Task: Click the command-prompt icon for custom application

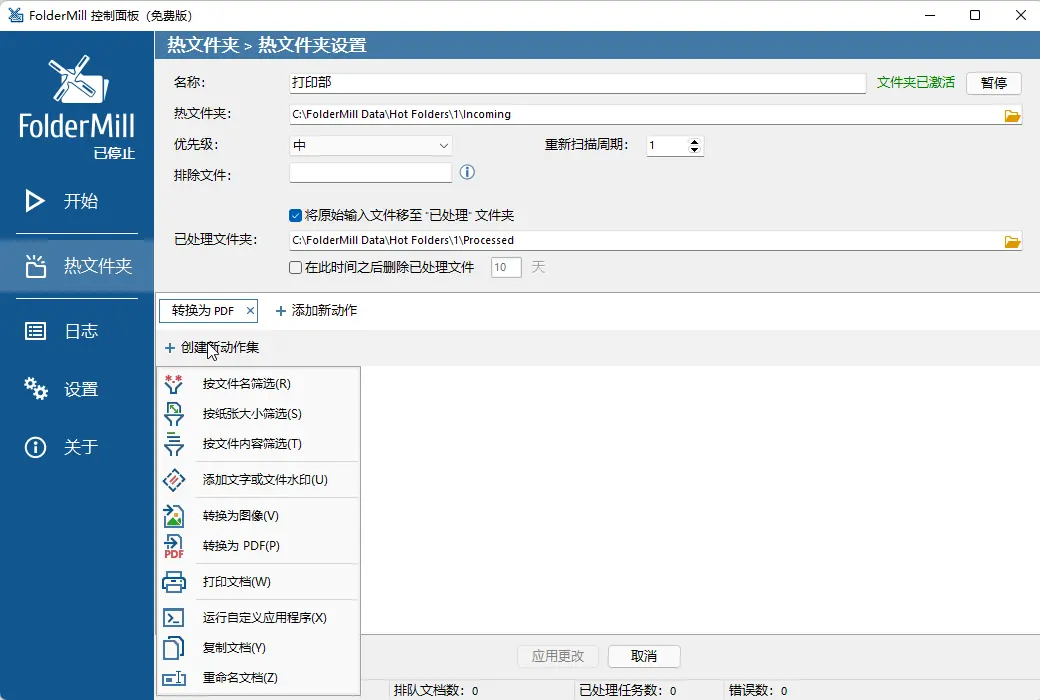Action: tap(174, 618)
